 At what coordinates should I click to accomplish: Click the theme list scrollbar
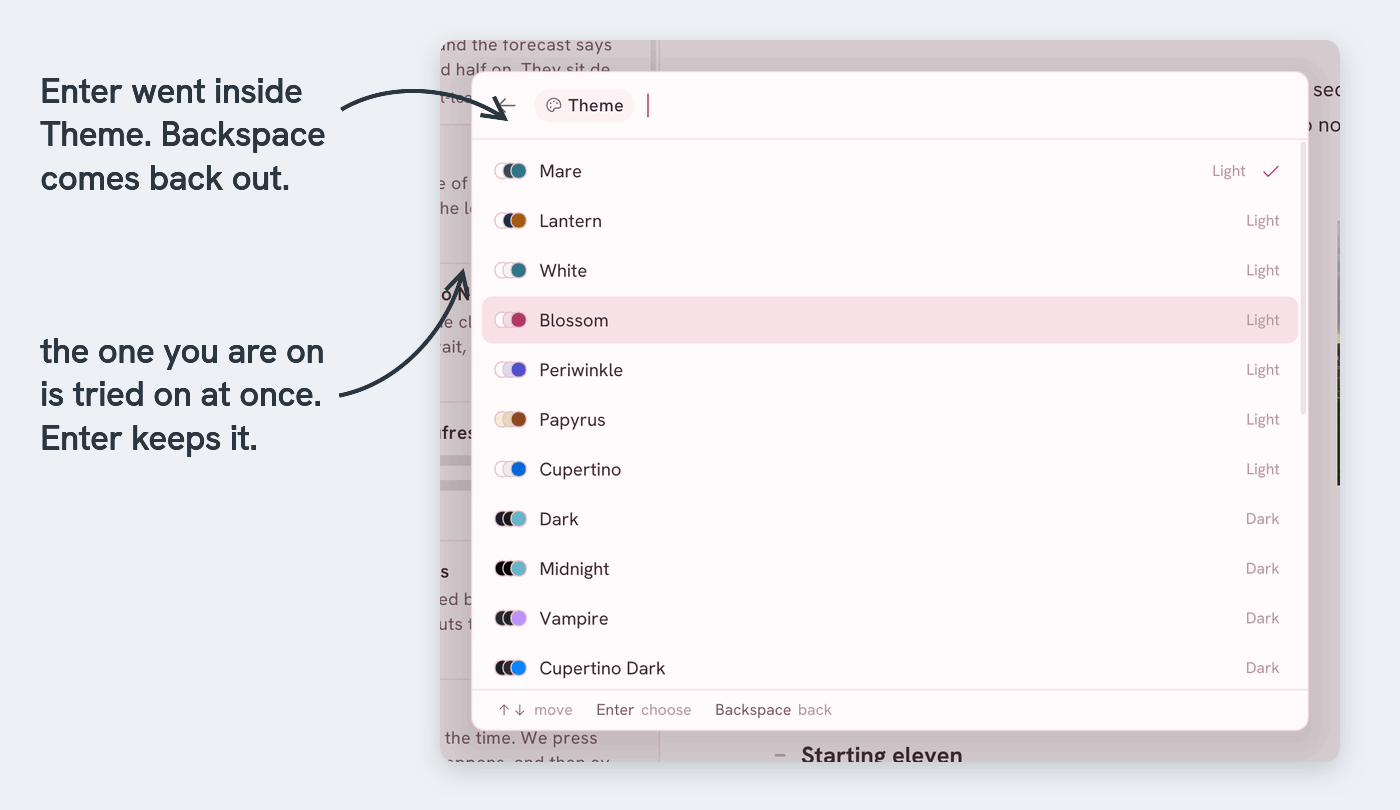click(1302, 279)
